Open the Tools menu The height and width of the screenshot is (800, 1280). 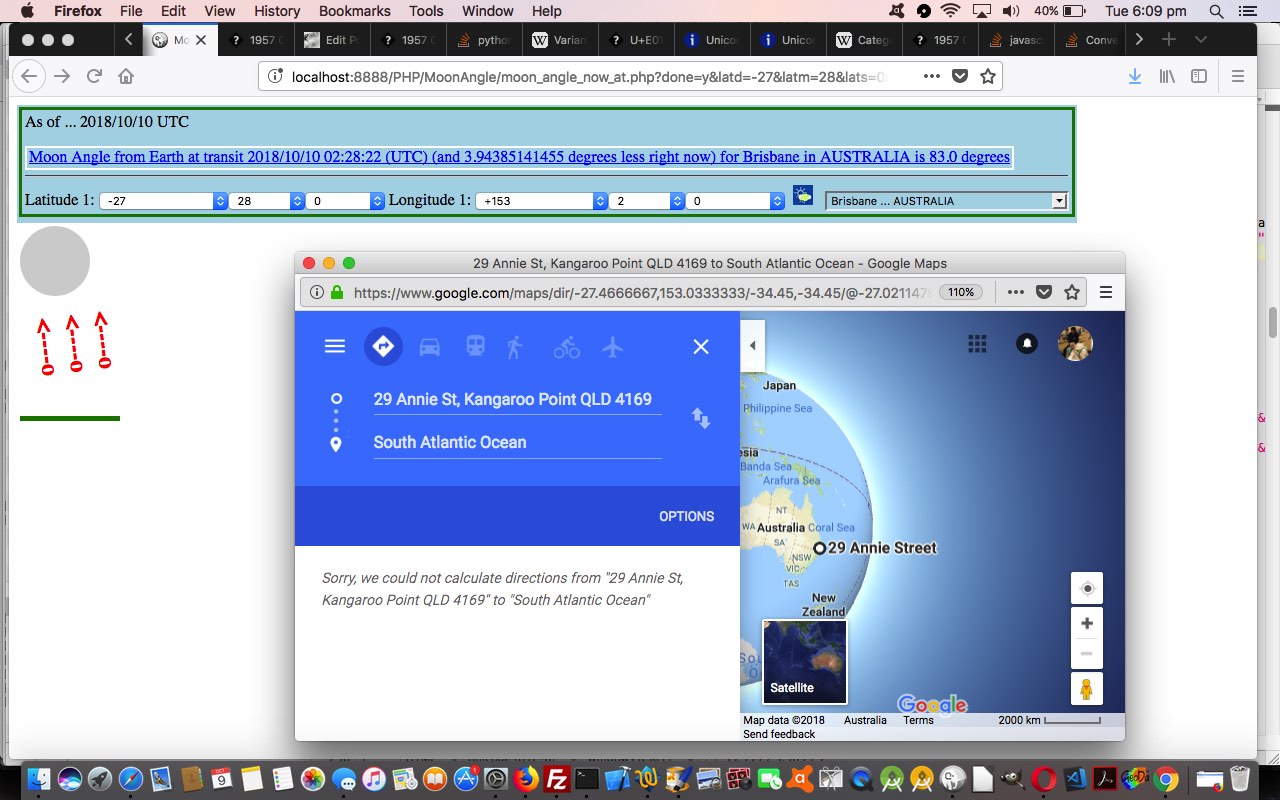(426, 11)
